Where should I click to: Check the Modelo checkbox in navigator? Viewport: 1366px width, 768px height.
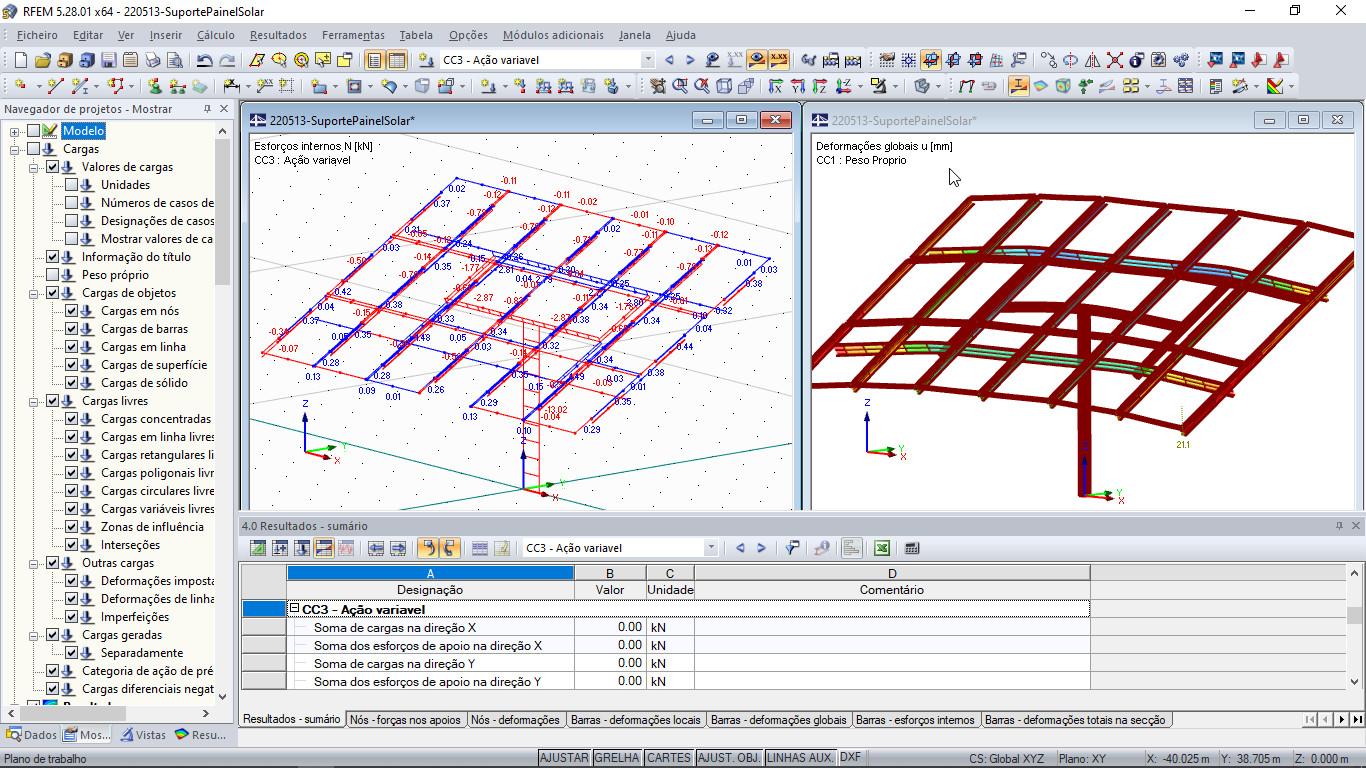coord(34,131)
